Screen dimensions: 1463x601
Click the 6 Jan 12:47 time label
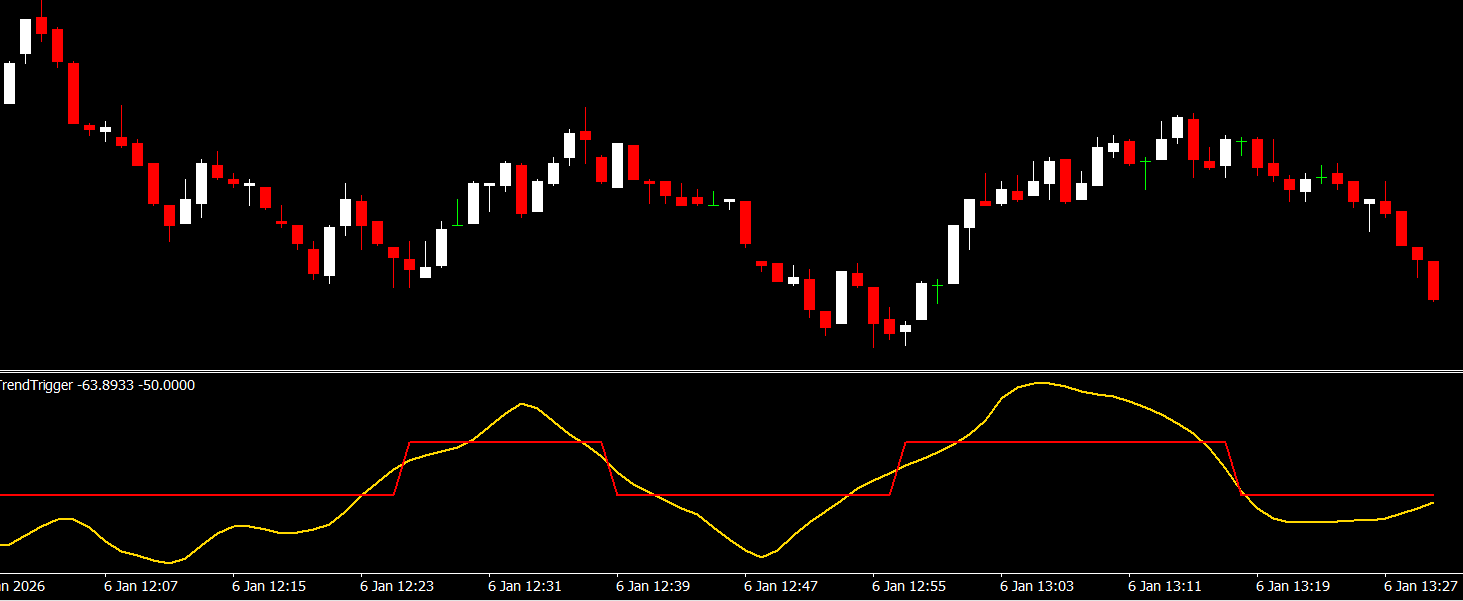coord(781,585)
